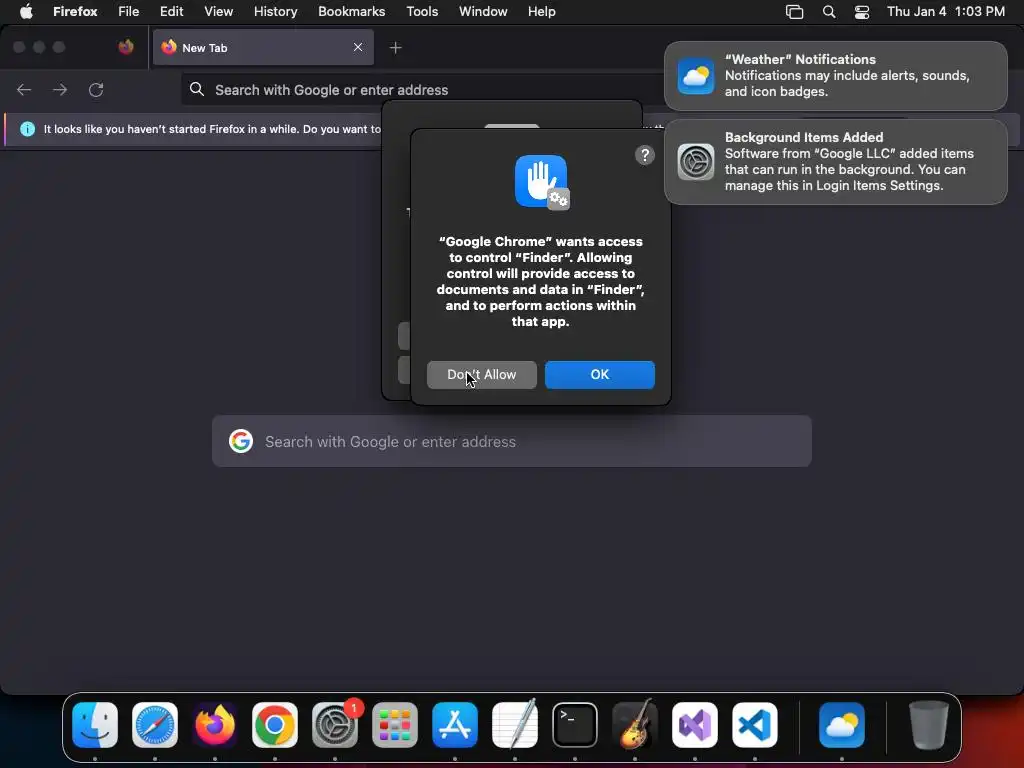1024x768 pixels.
Task: Click the info icon in Firefox notice bar
Action: tap(27, 129)
